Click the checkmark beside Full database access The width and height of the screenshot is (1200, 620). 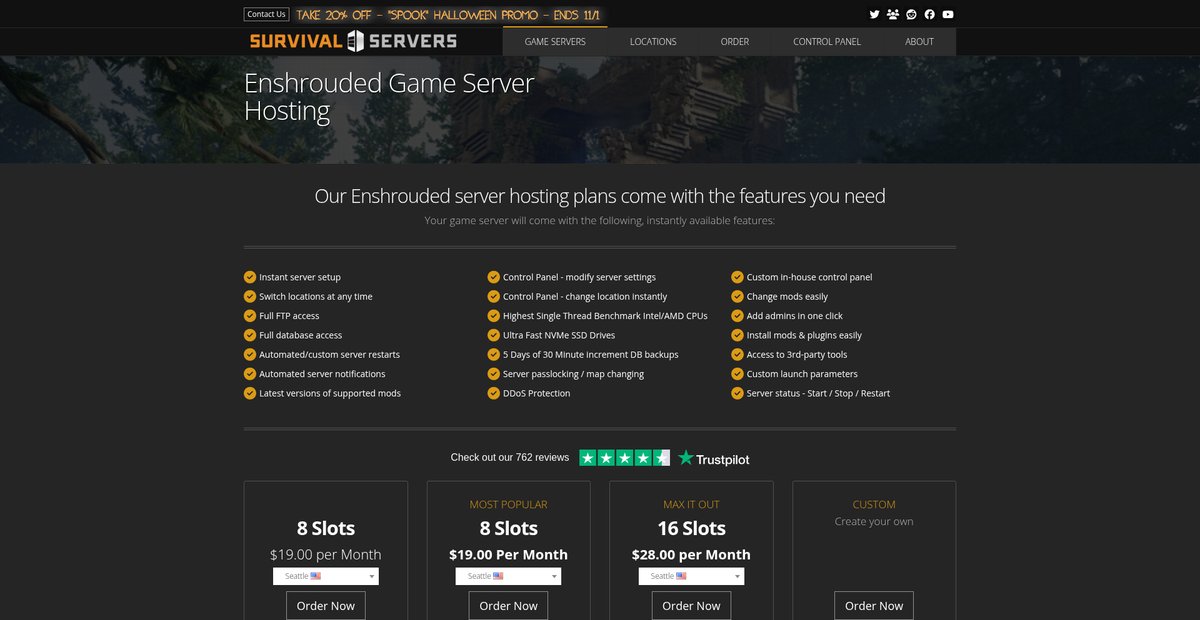[x=250, y=335]
